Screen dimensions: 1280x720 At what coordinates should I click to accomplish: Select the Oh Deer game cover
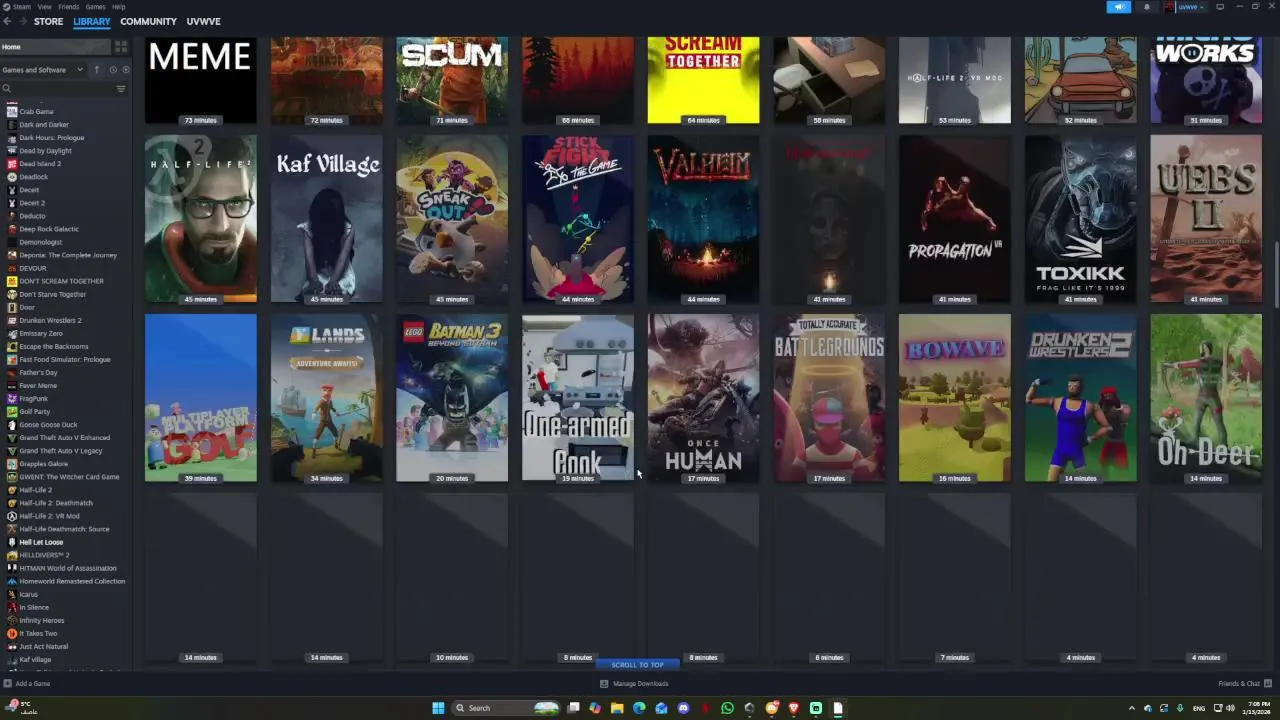[1206, 398]
